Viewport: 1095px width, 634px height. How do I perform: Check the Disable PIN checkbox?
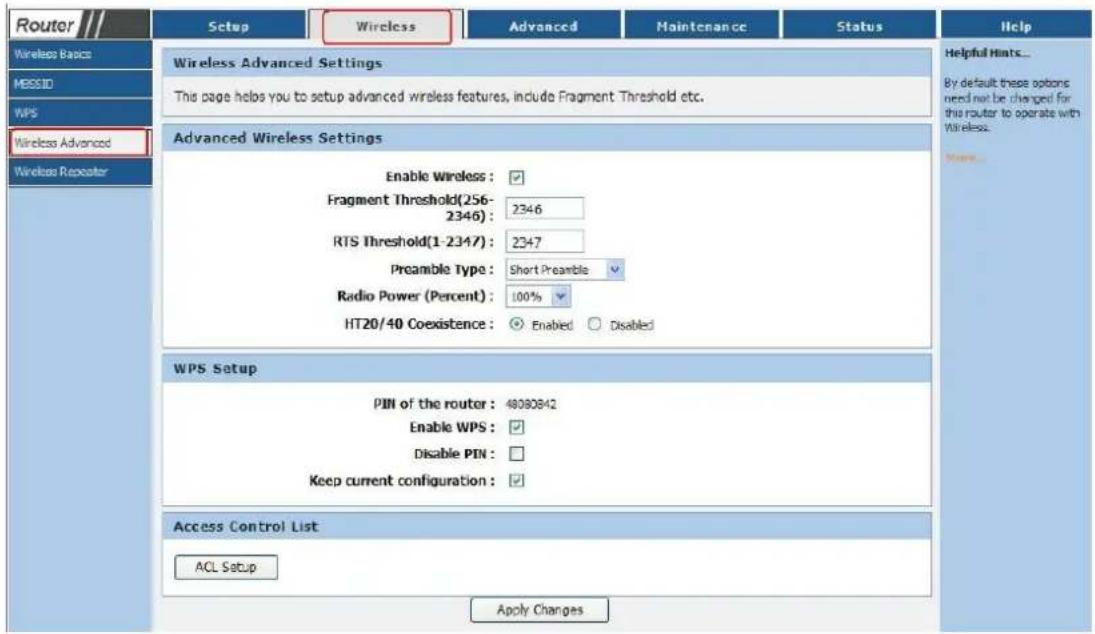(x=516, y=454)
